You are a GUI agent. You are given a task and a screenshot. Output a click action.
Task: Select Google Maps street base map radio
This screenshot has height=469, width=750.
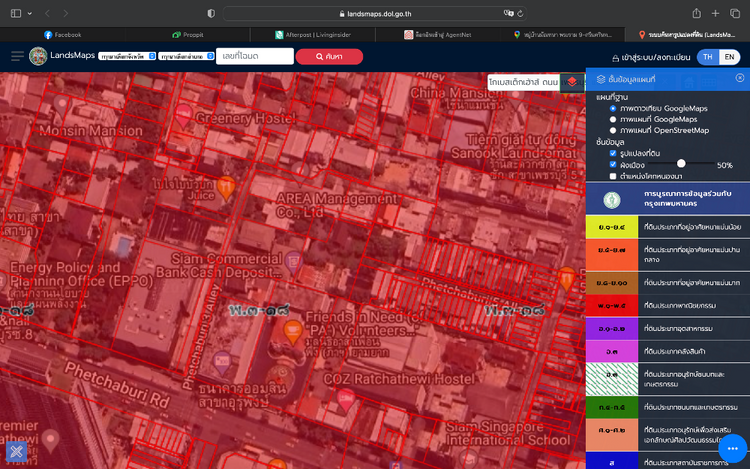[613, 119]
